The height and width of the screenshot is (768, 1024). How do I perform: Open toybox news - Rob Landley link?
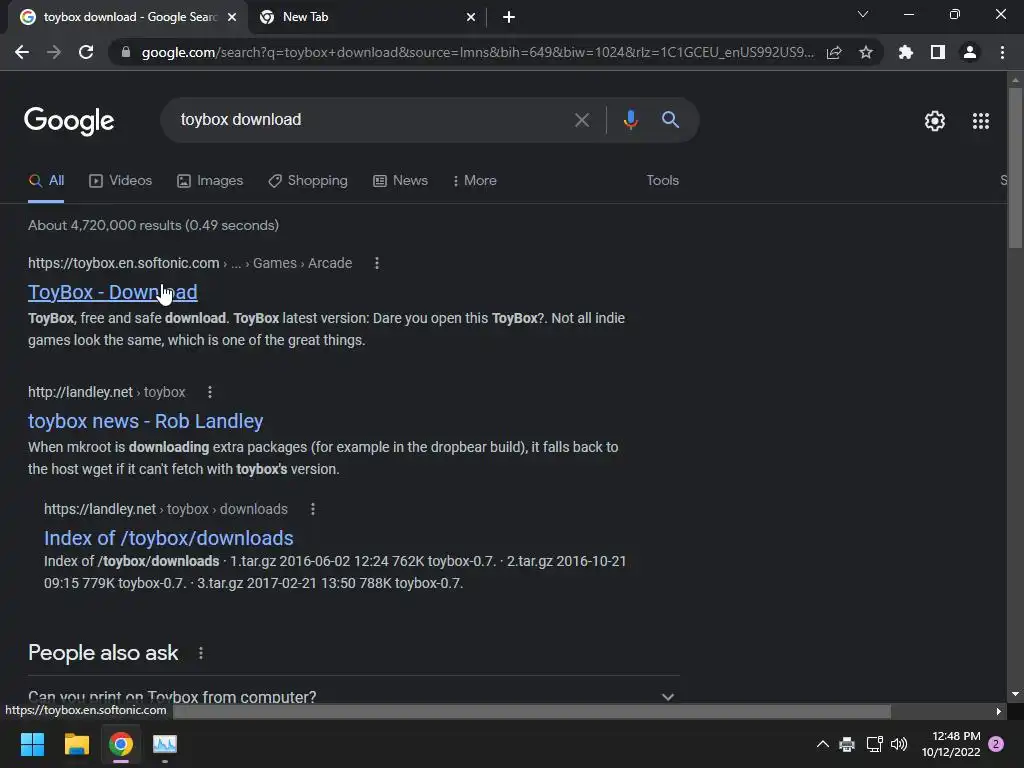click(x=146, y=421)
